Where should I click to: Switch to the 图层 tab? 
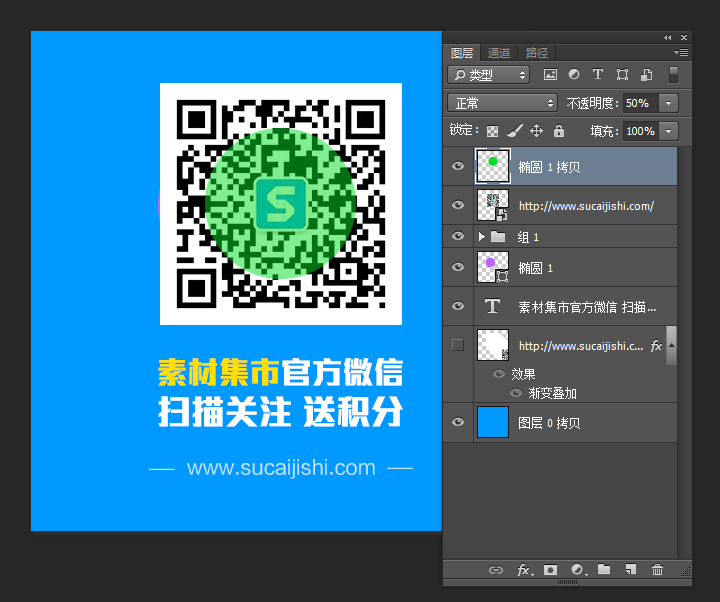461,53
